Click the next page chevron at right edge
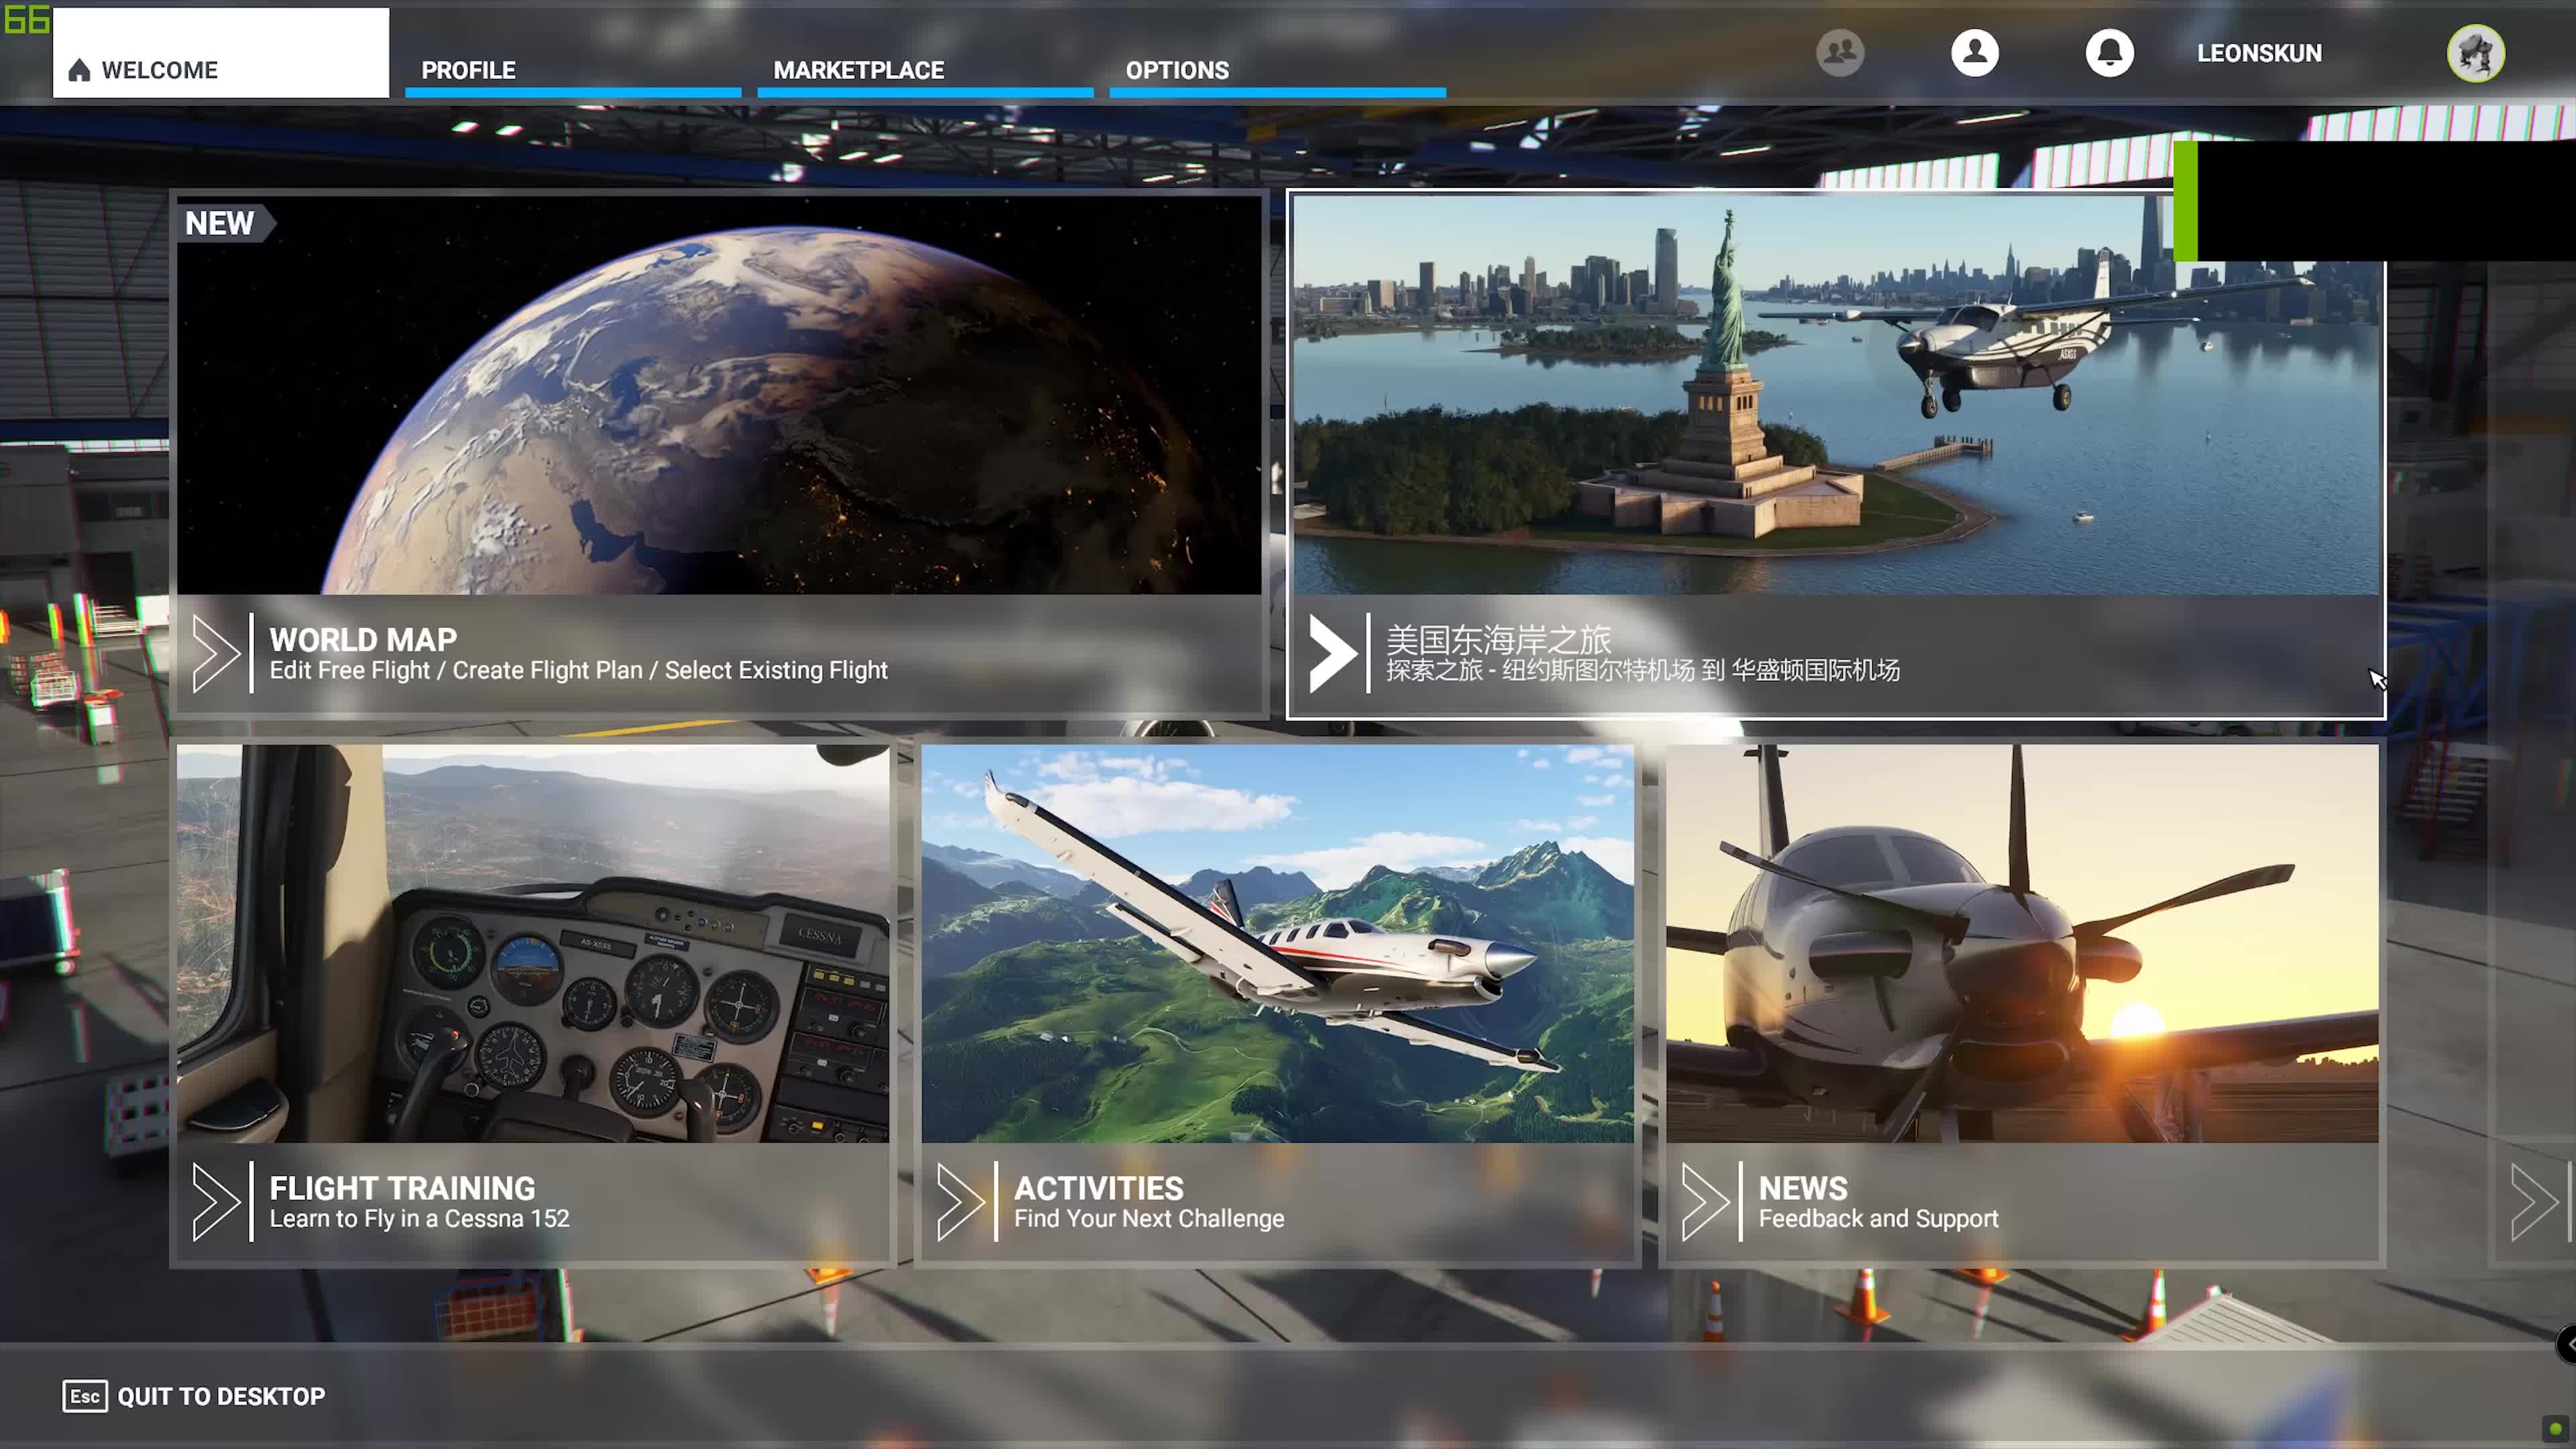This screenshot has width=2576, height=1449. point(2534,1201)
